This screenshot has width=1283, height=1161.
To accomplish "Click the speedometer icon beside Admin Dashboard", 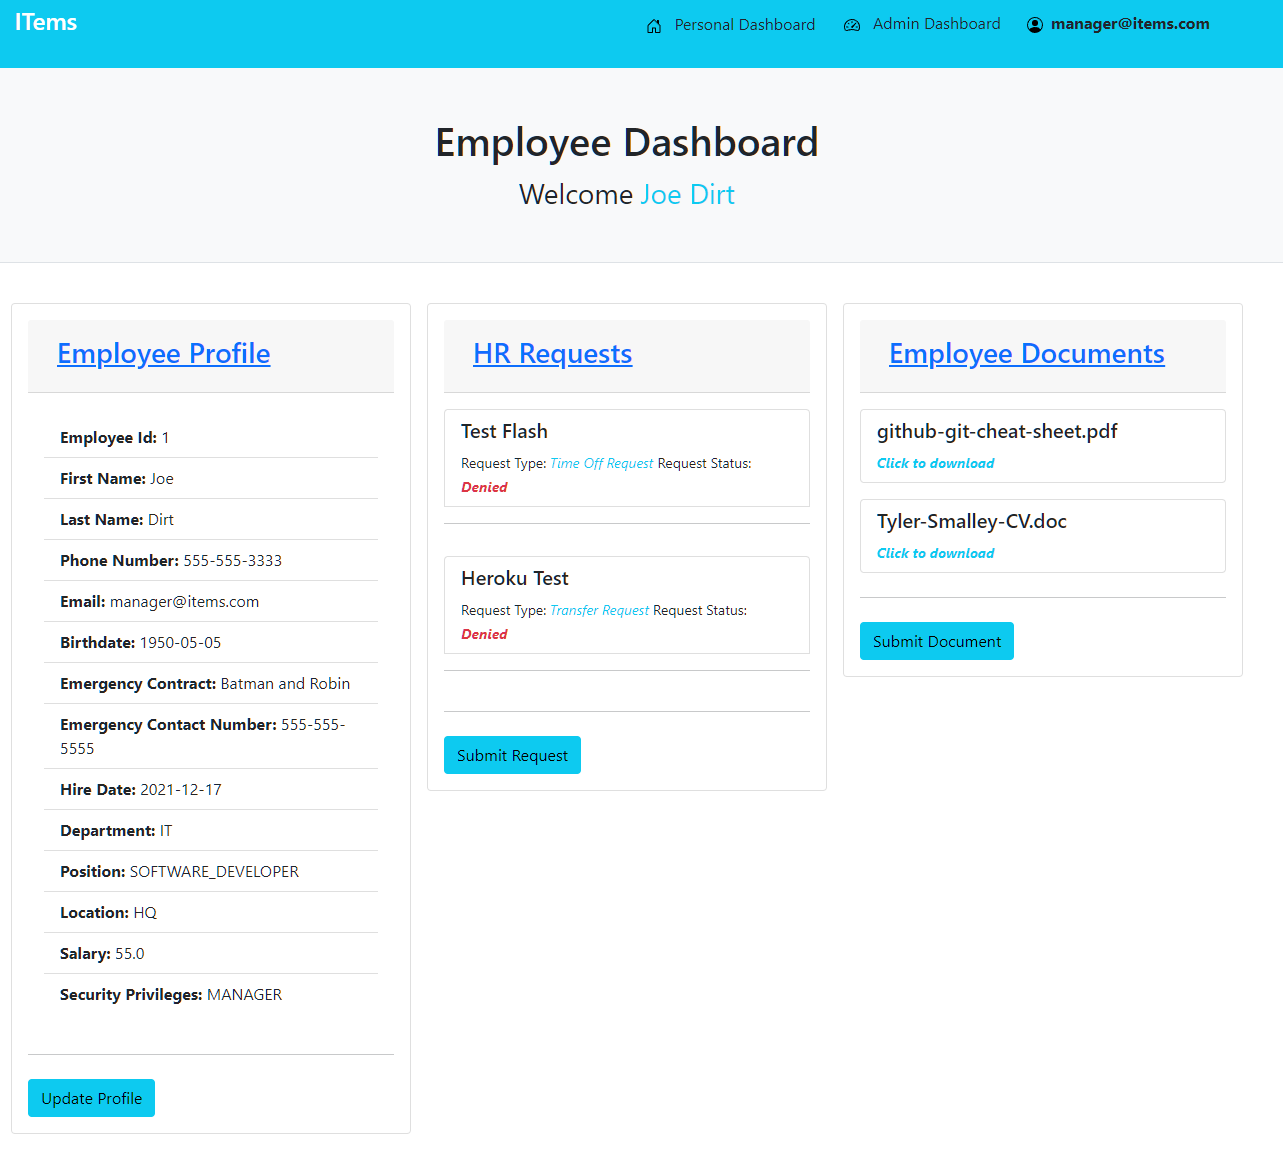I will point(852,26).
